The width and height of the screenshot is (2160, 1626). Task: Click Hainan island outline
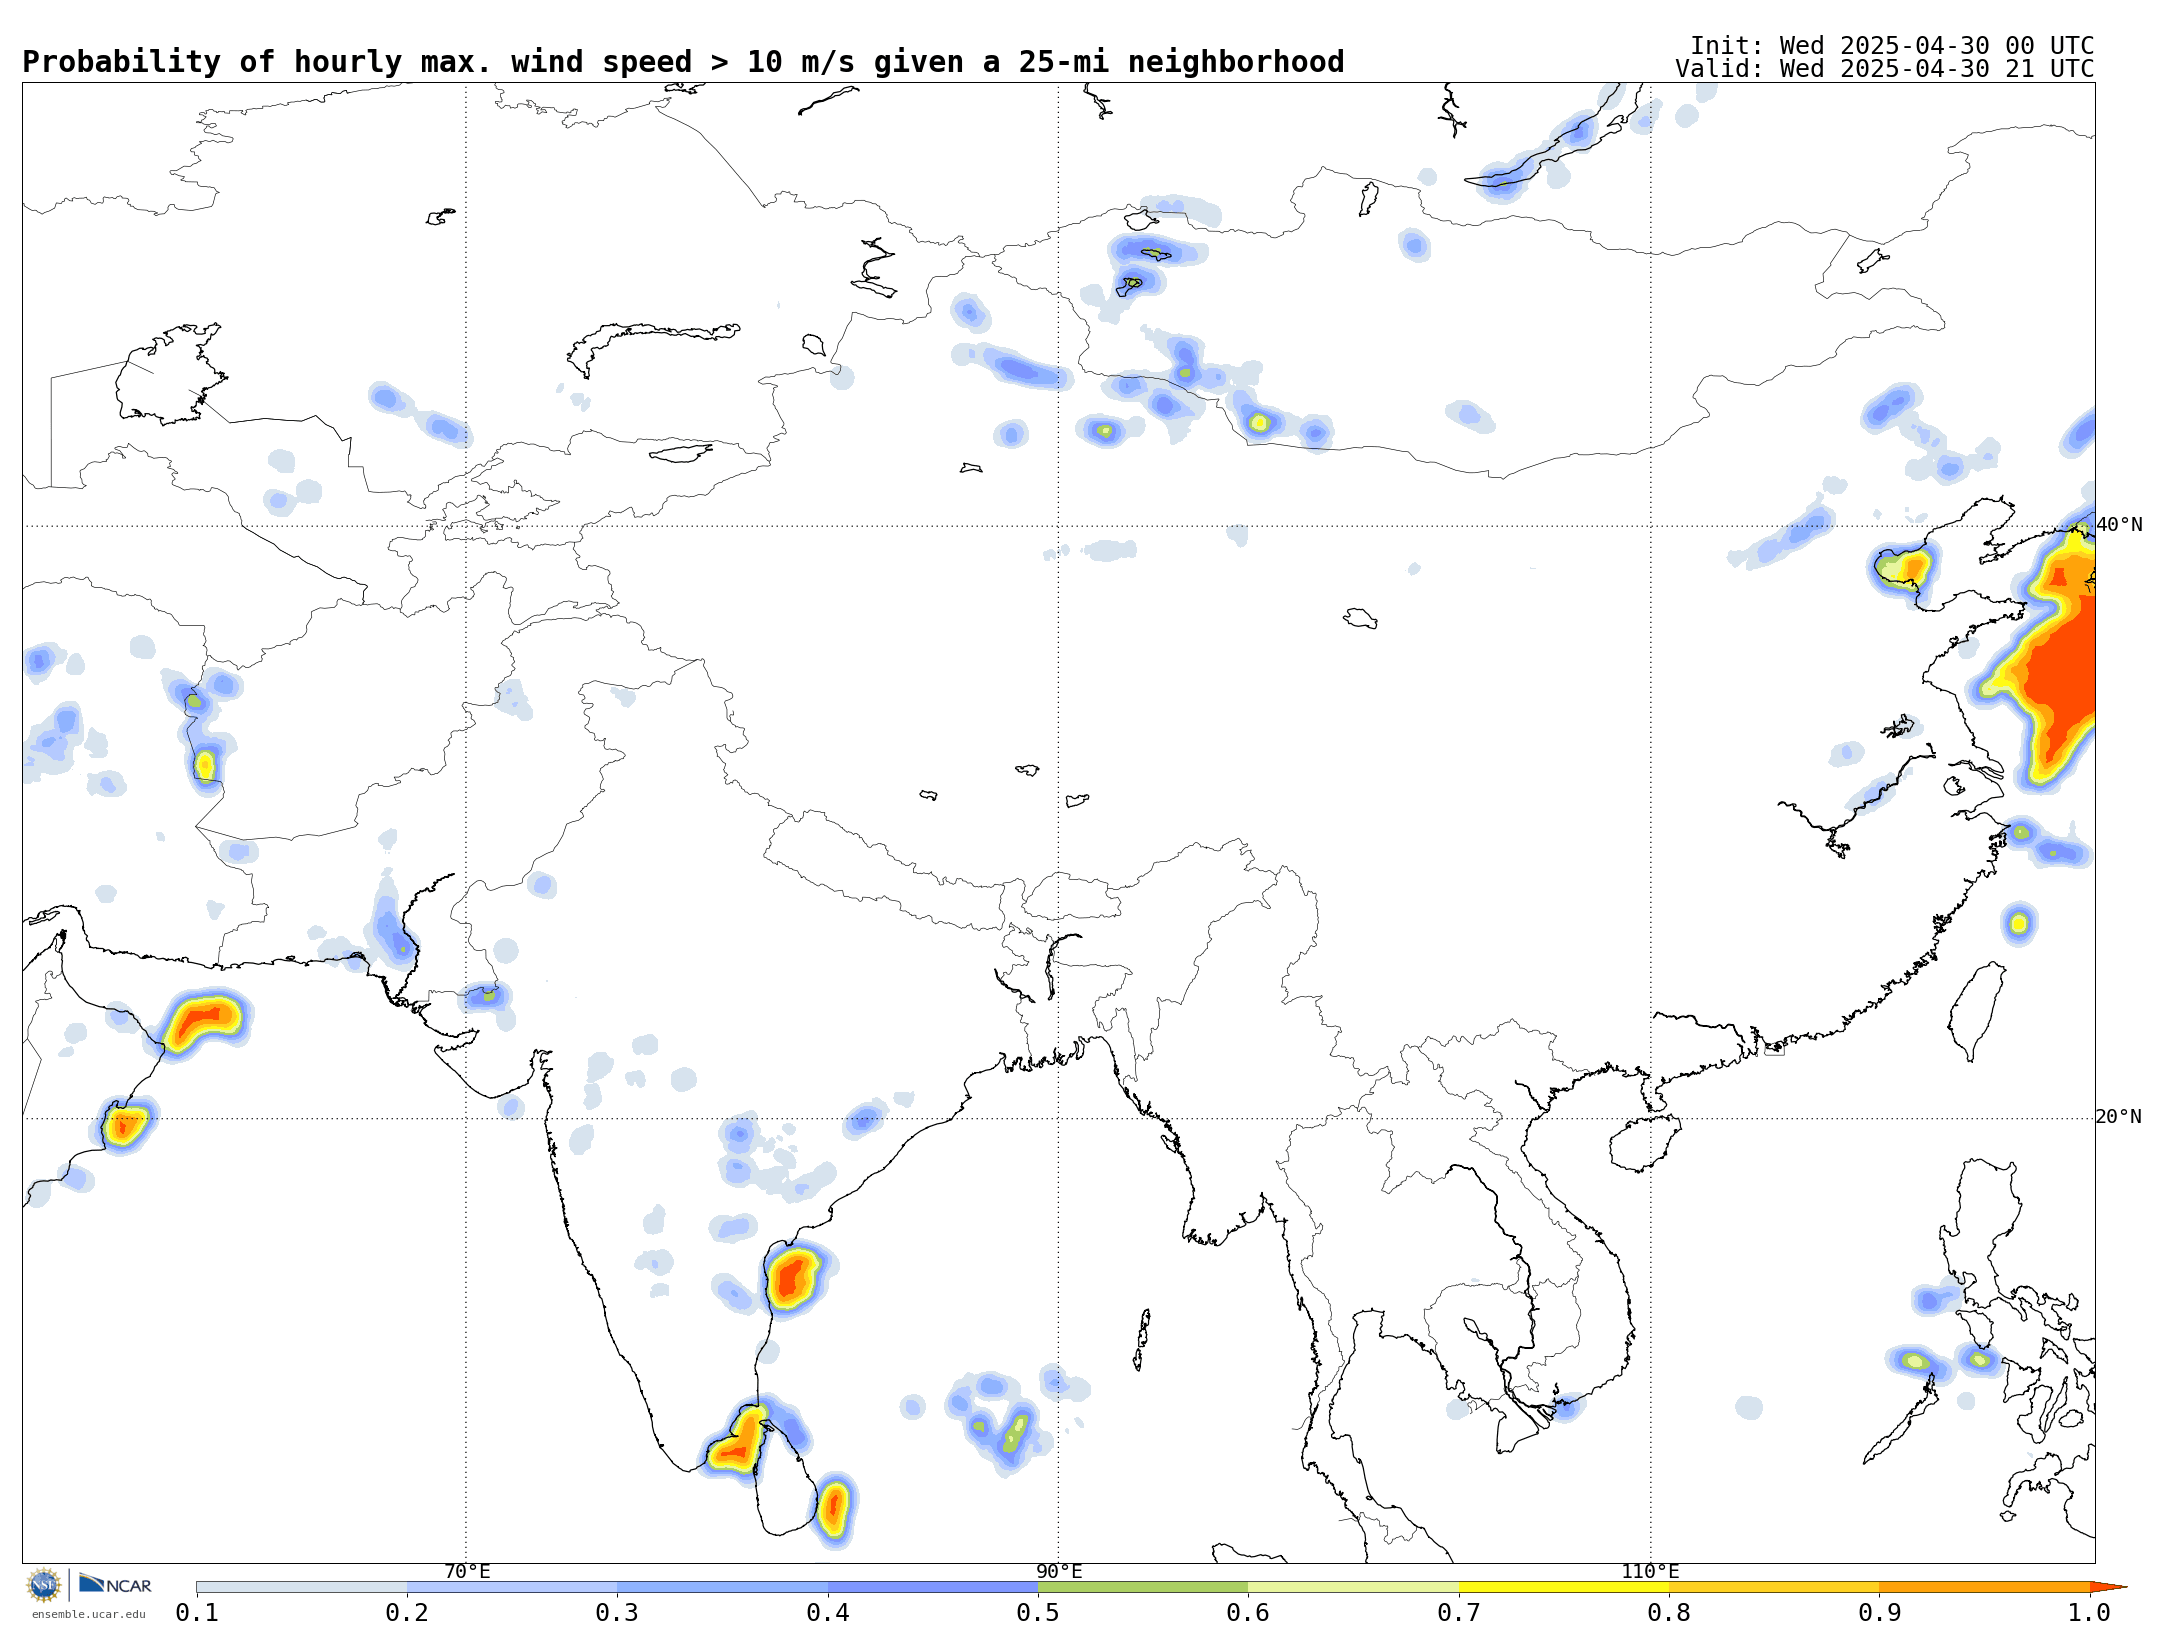[x=1645, y=1144]
